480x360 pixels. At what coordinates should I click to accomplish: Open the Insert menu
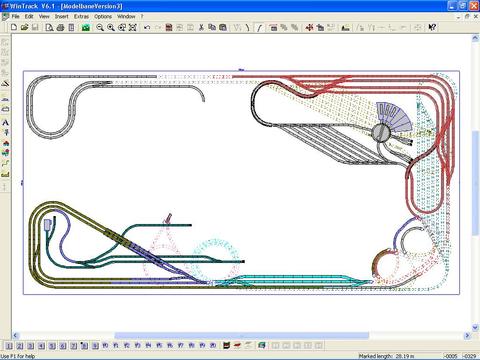point(61,16)
